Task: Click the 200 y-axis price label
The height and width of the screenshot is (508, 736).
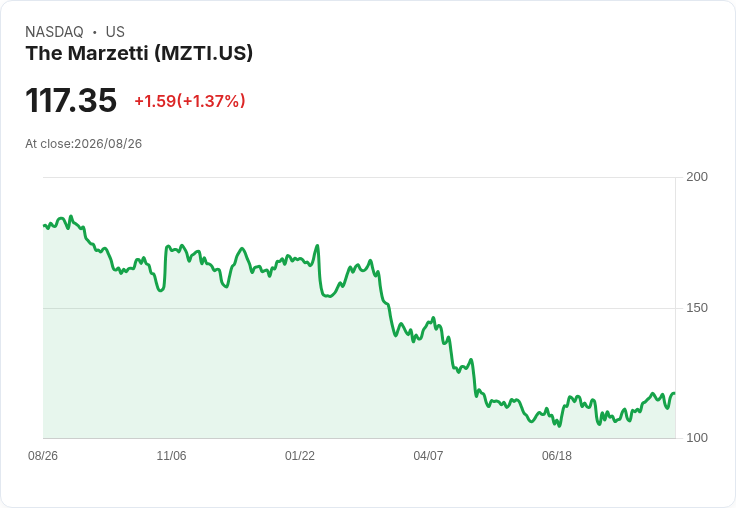Action: [x=697, y=177]
